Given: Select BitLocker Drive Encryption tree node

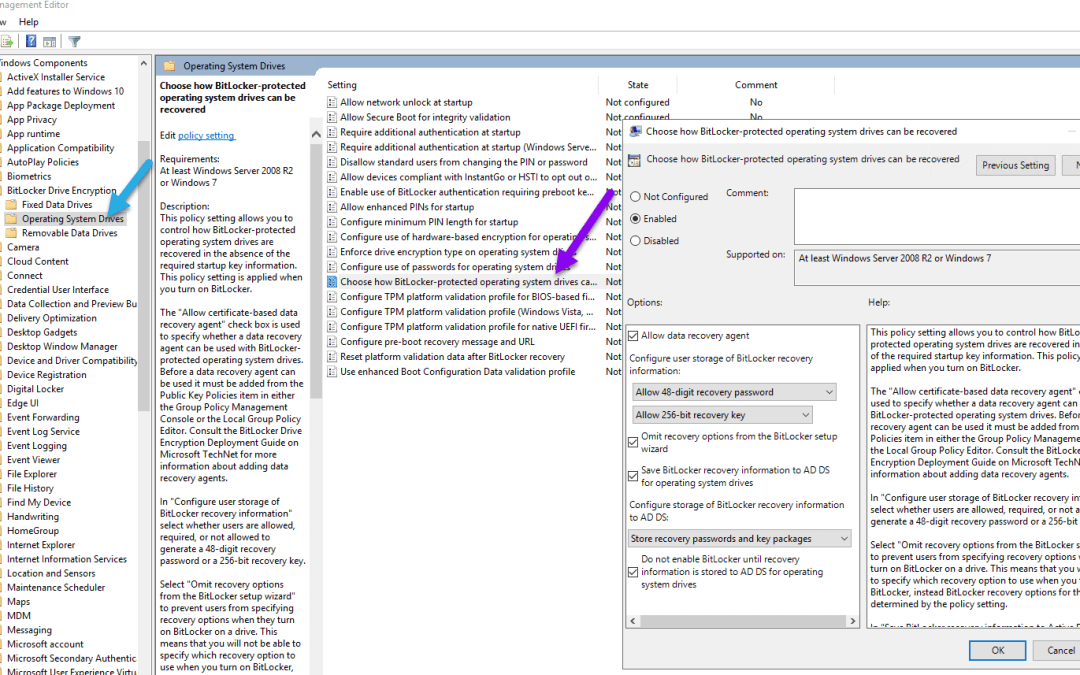Looking at the screenshot, I should point(61,191).
